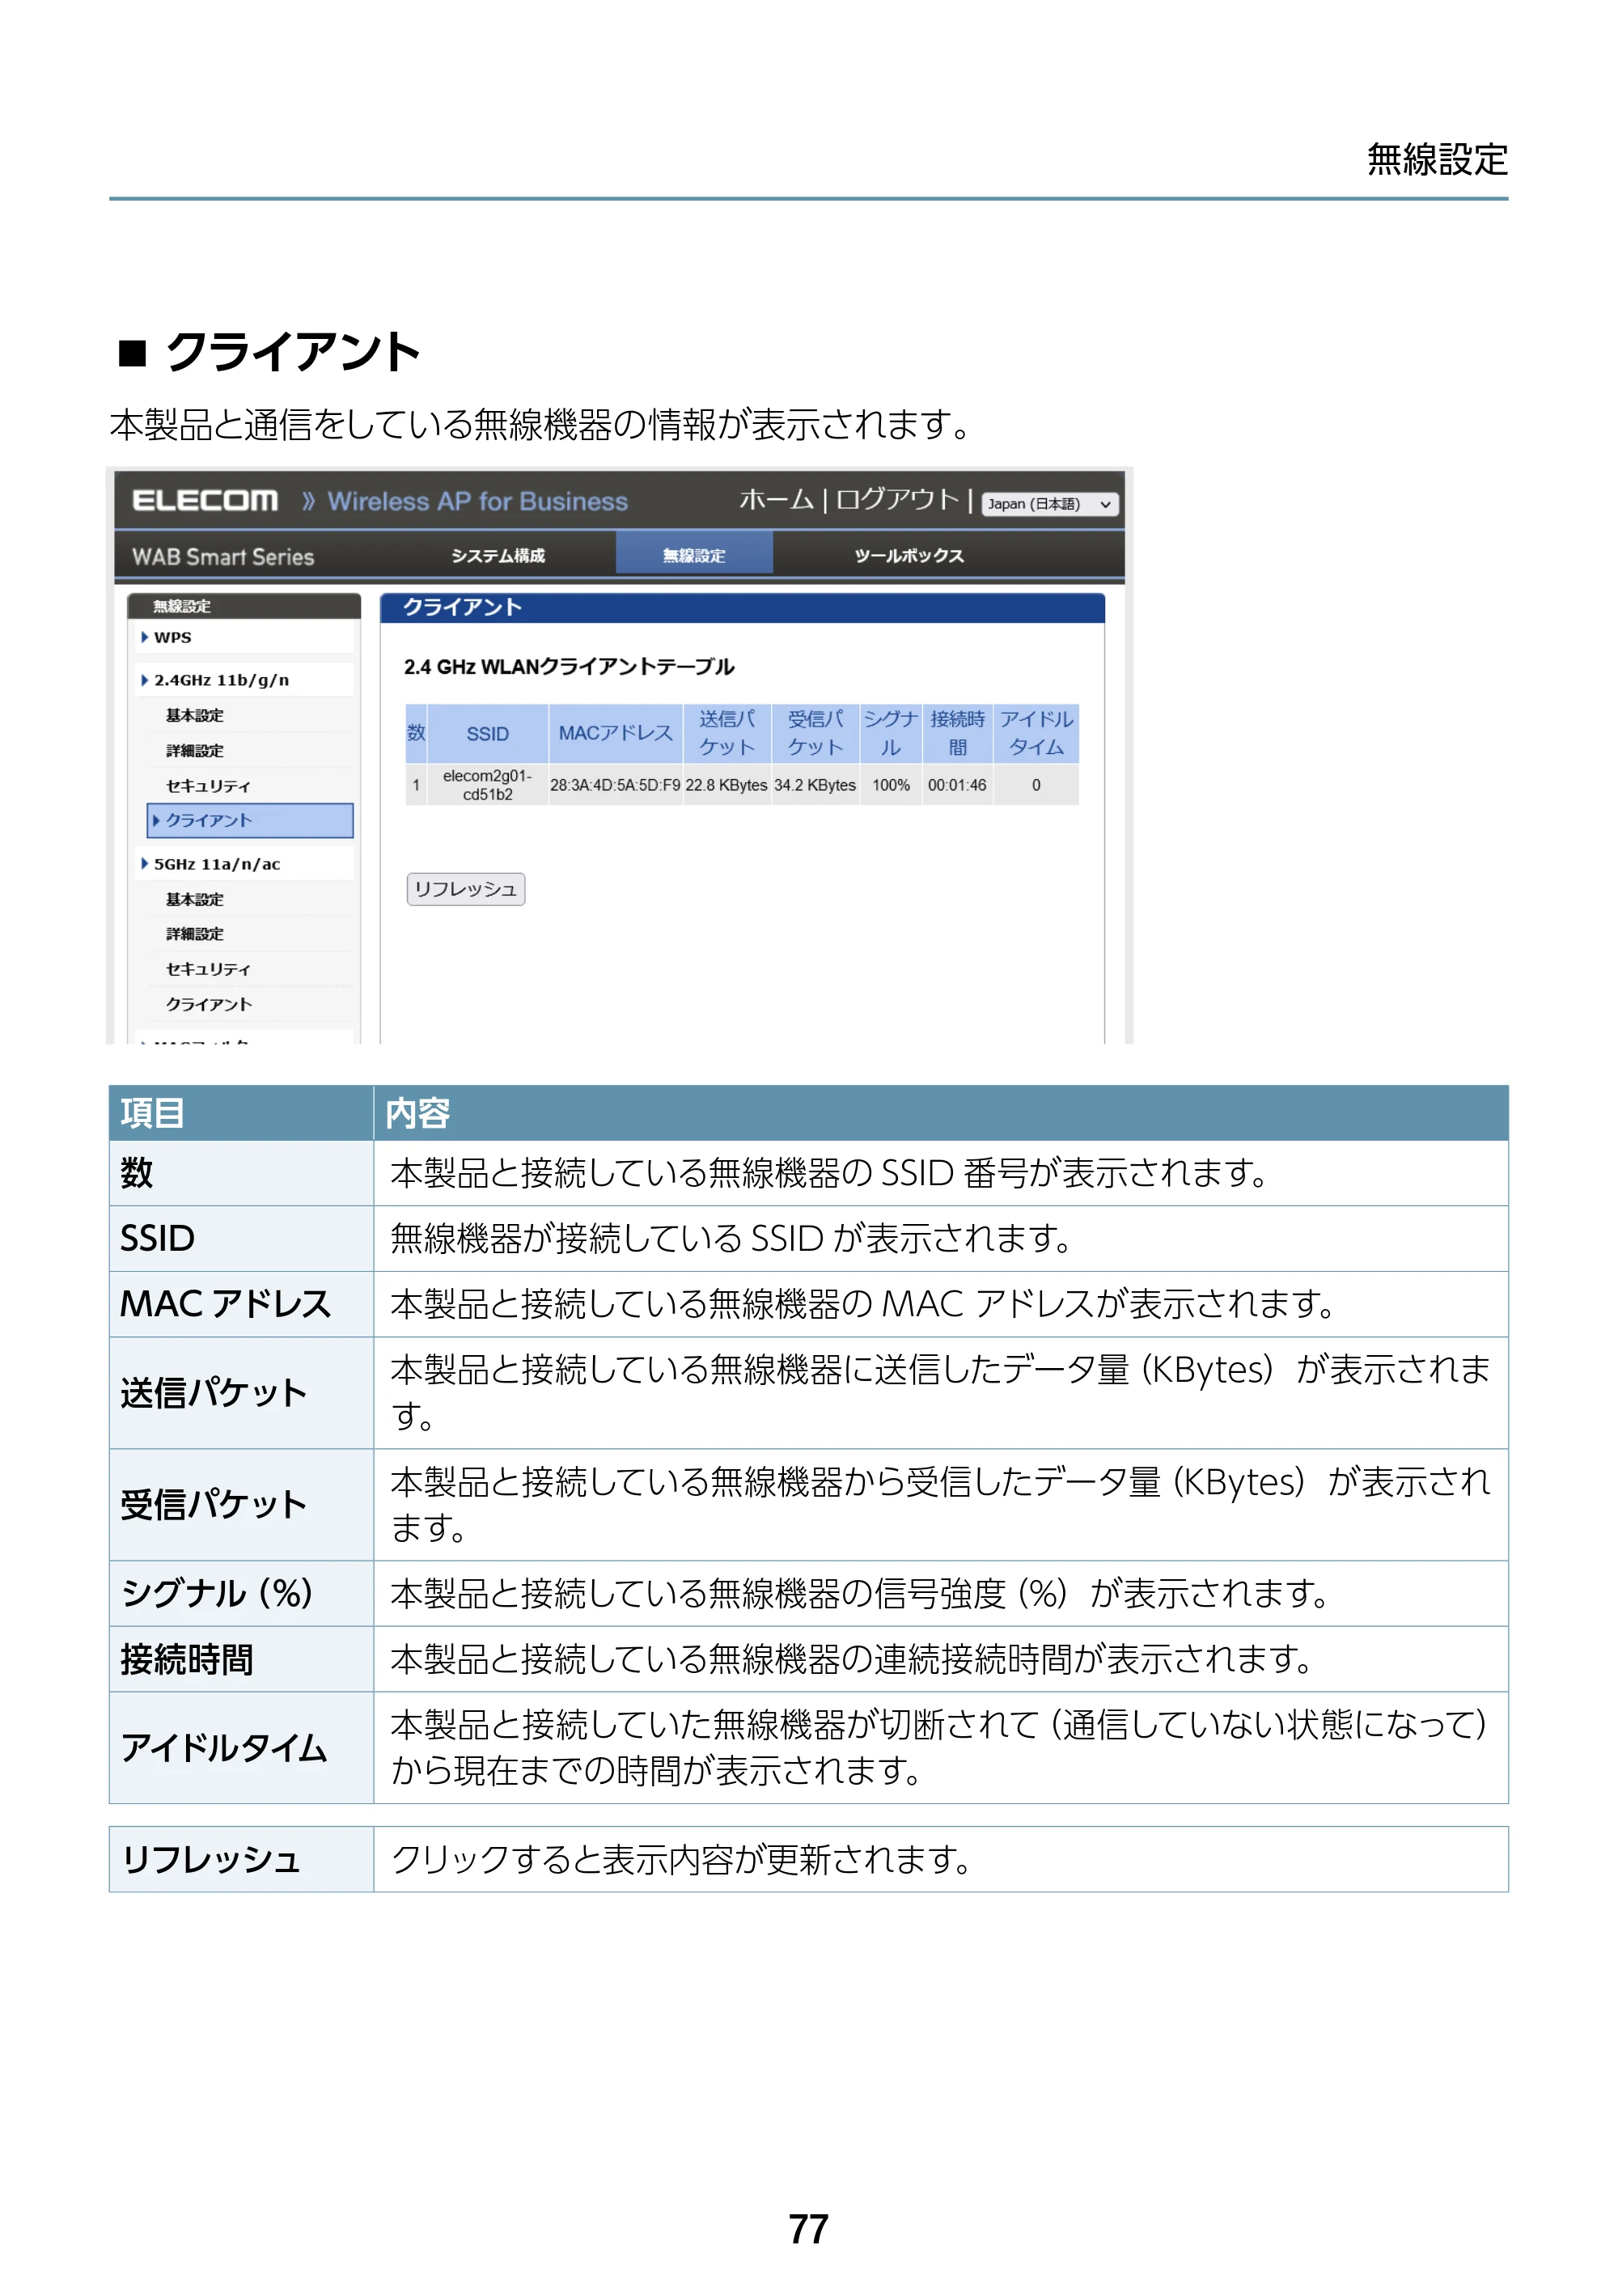
Task: Click the 22.8 KBytes cell
Action: click(x=727, y=785)
